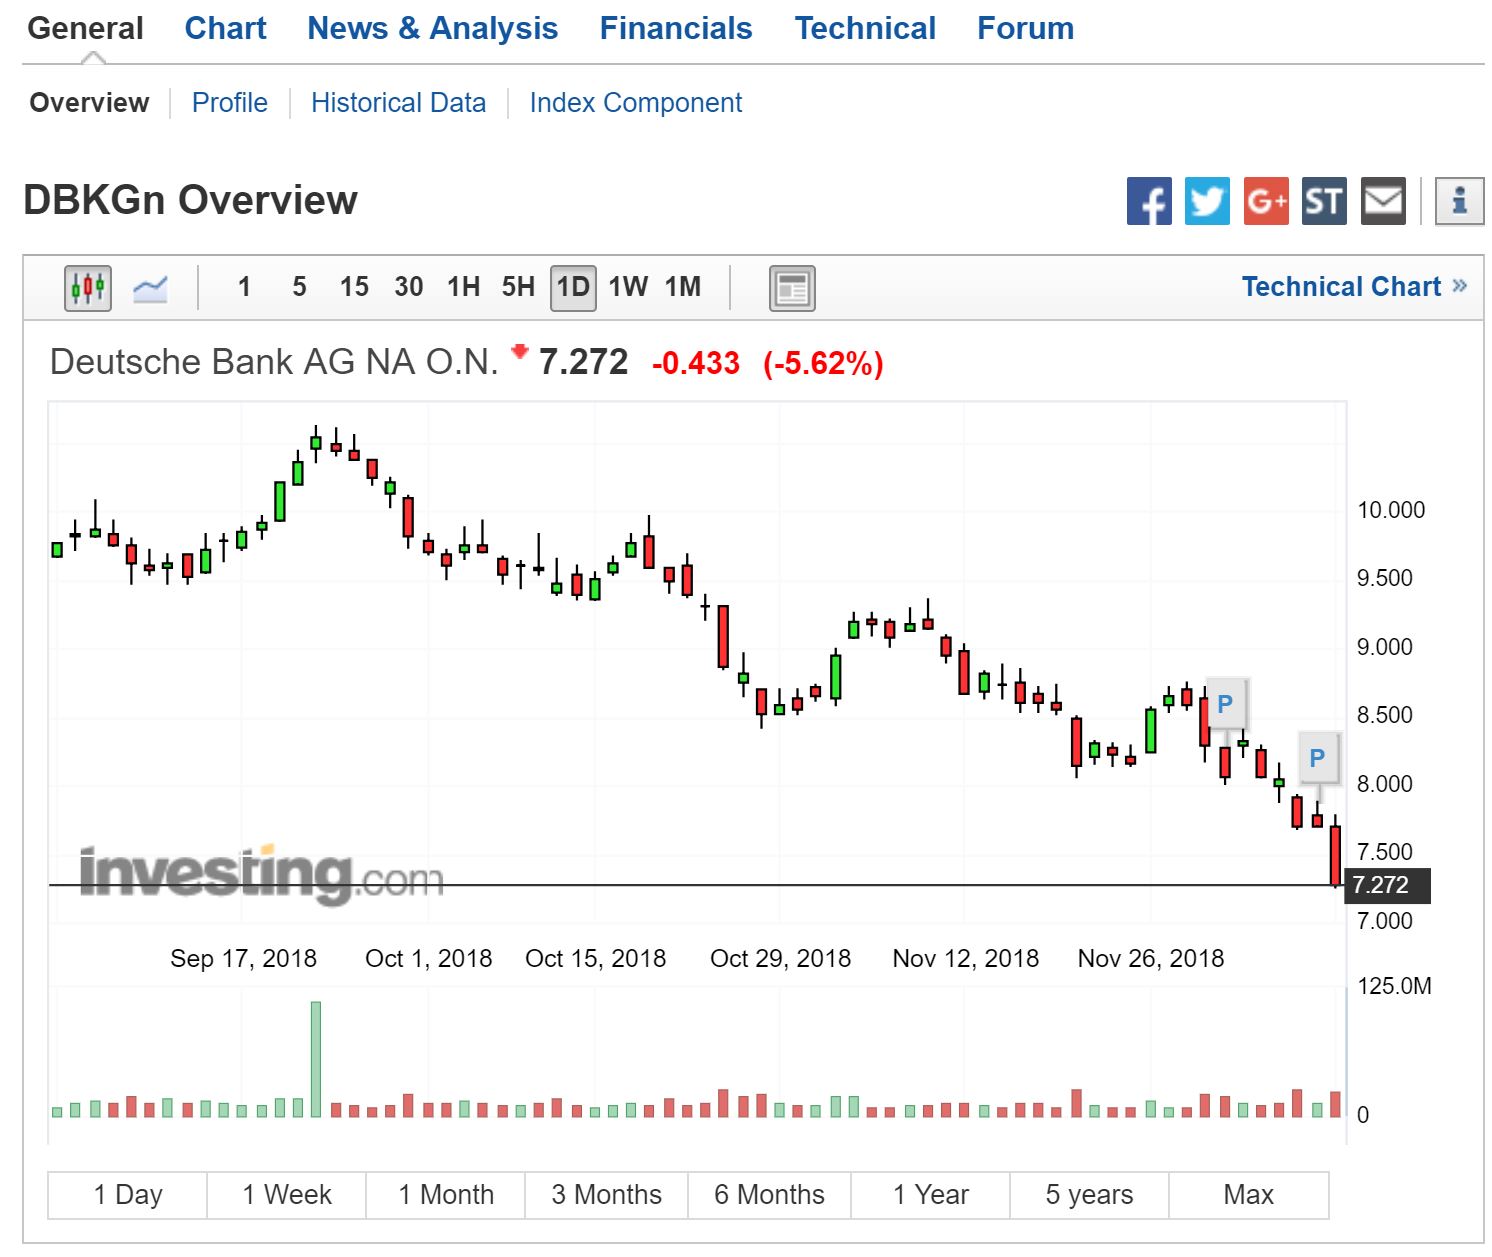This screenshot has width=1492, height=1257.
Task: Click the Nov 26, 2018 date label
Action: (1151, 959)
